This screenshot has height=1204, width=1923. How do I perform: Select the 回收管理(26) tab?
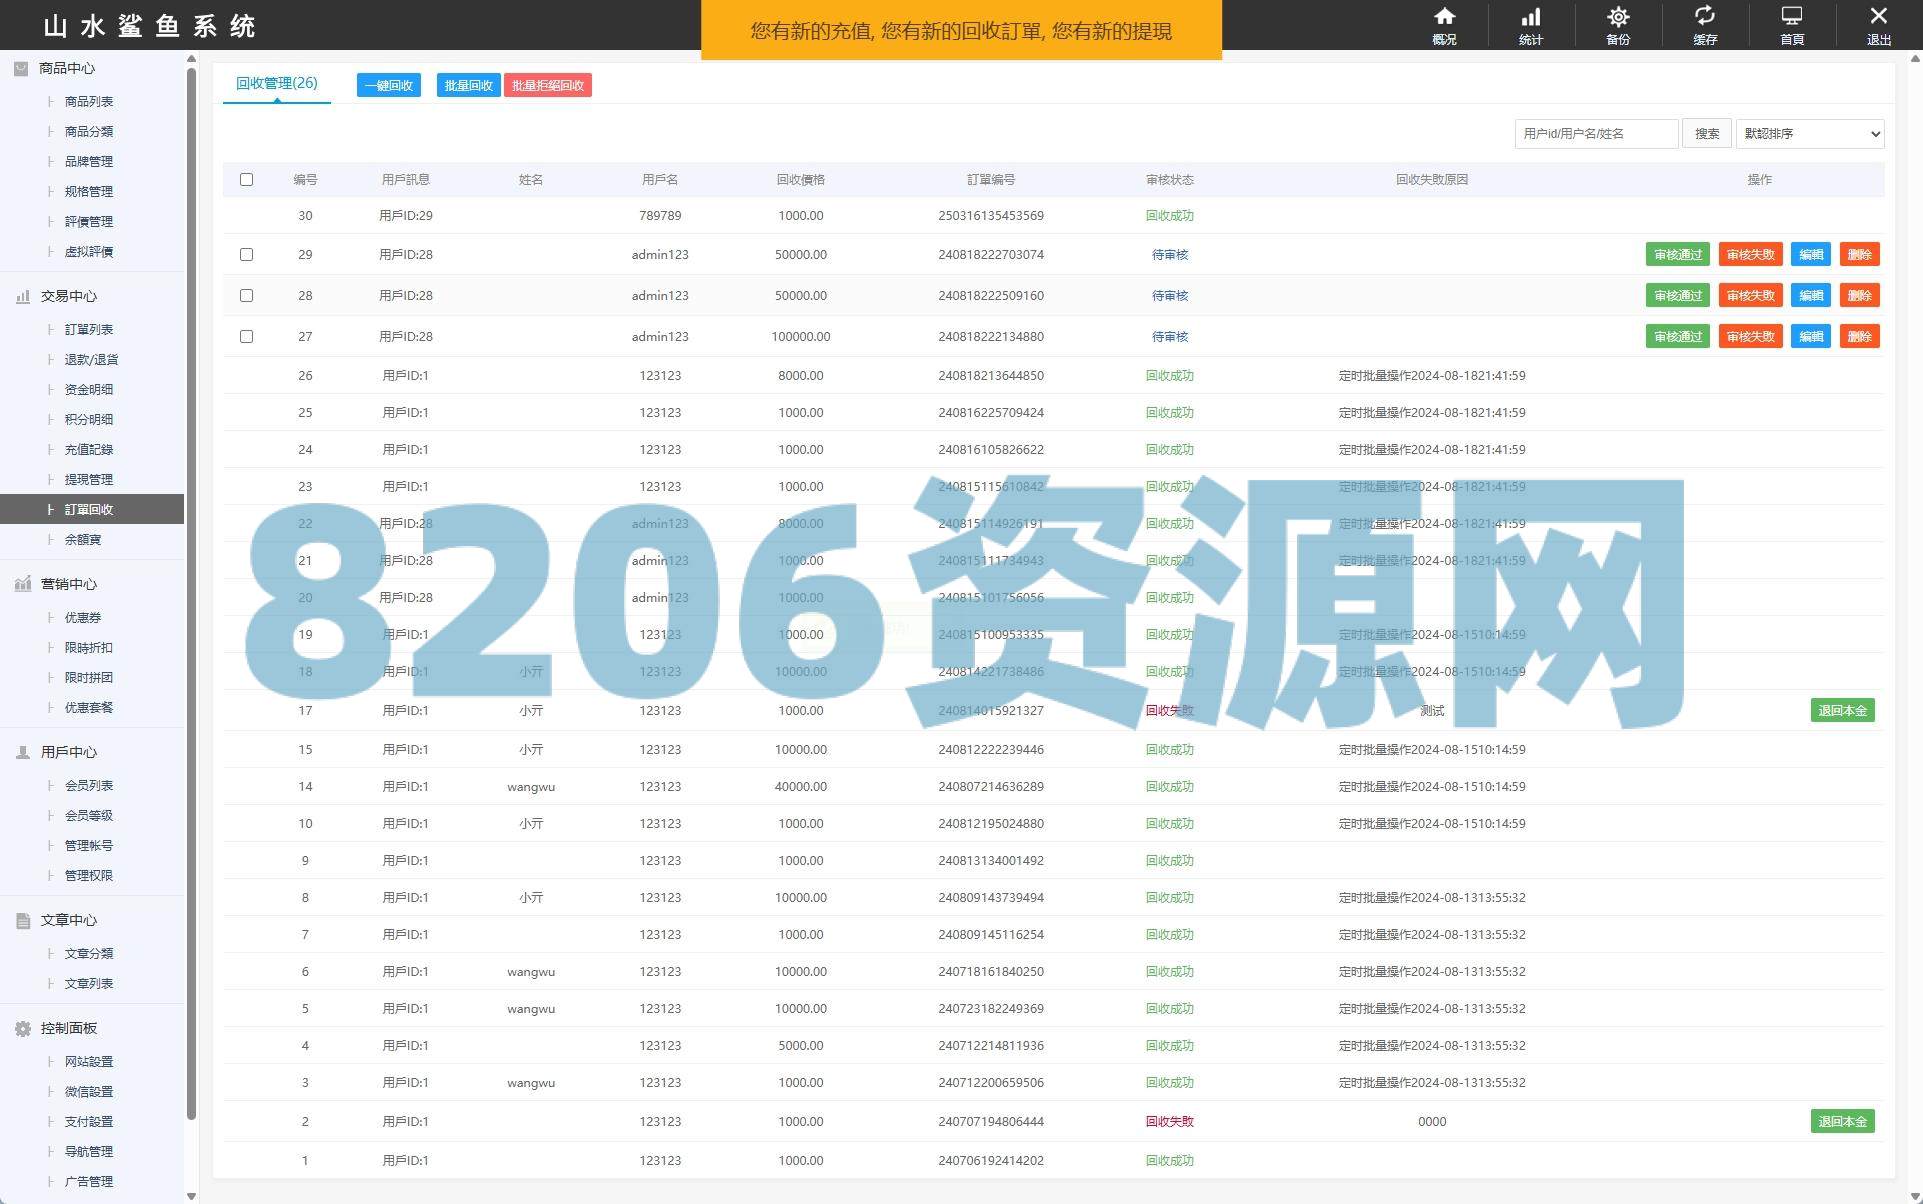tap(276, 84)
